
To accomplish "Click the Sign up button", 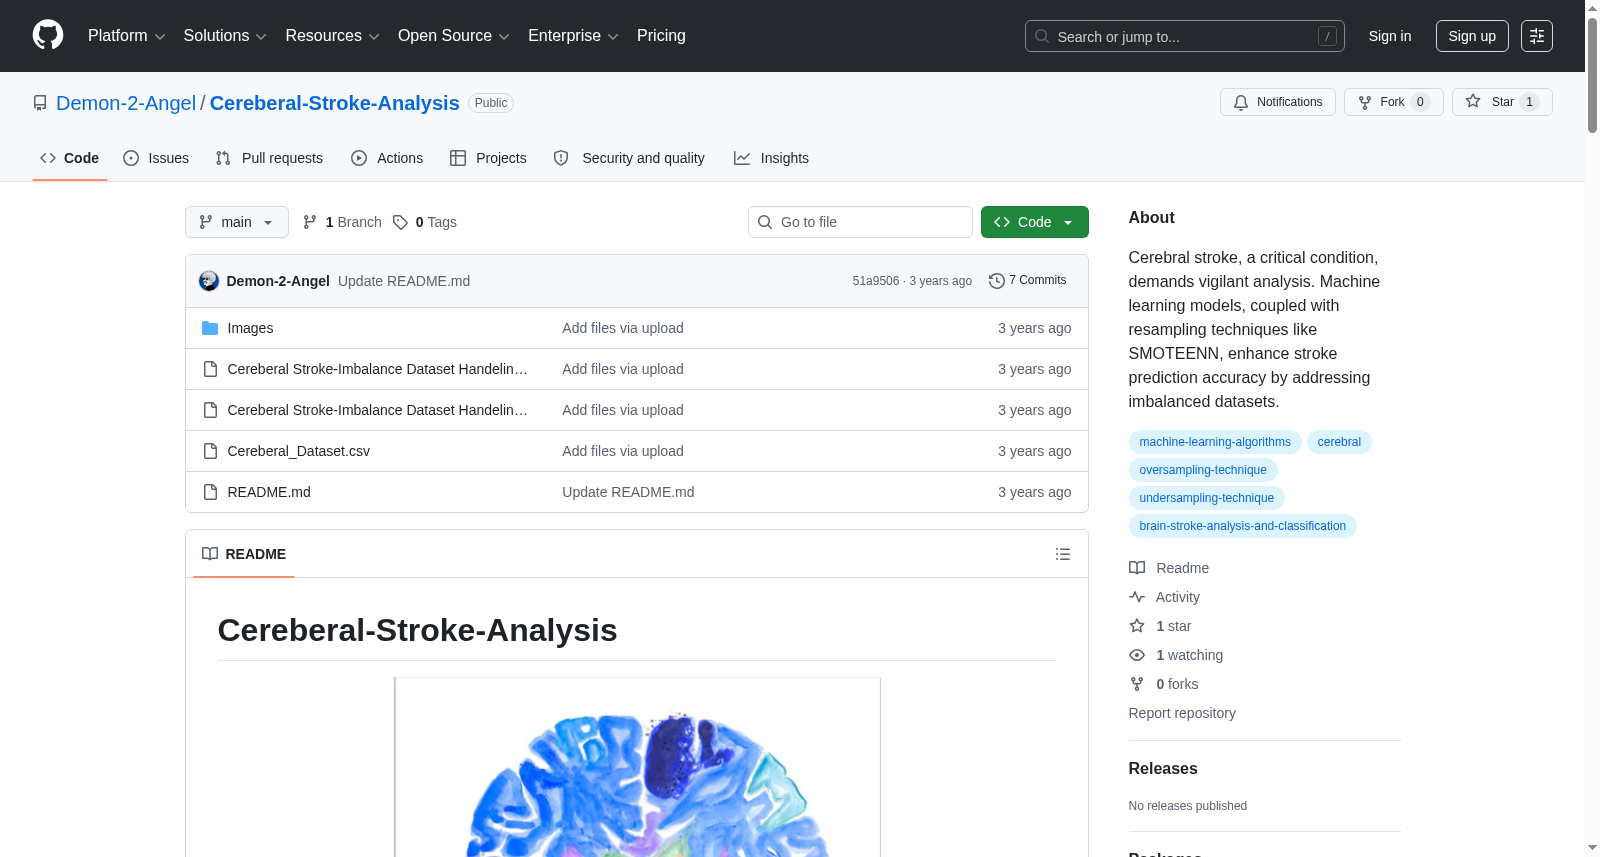I will (x=1472, y=36).
